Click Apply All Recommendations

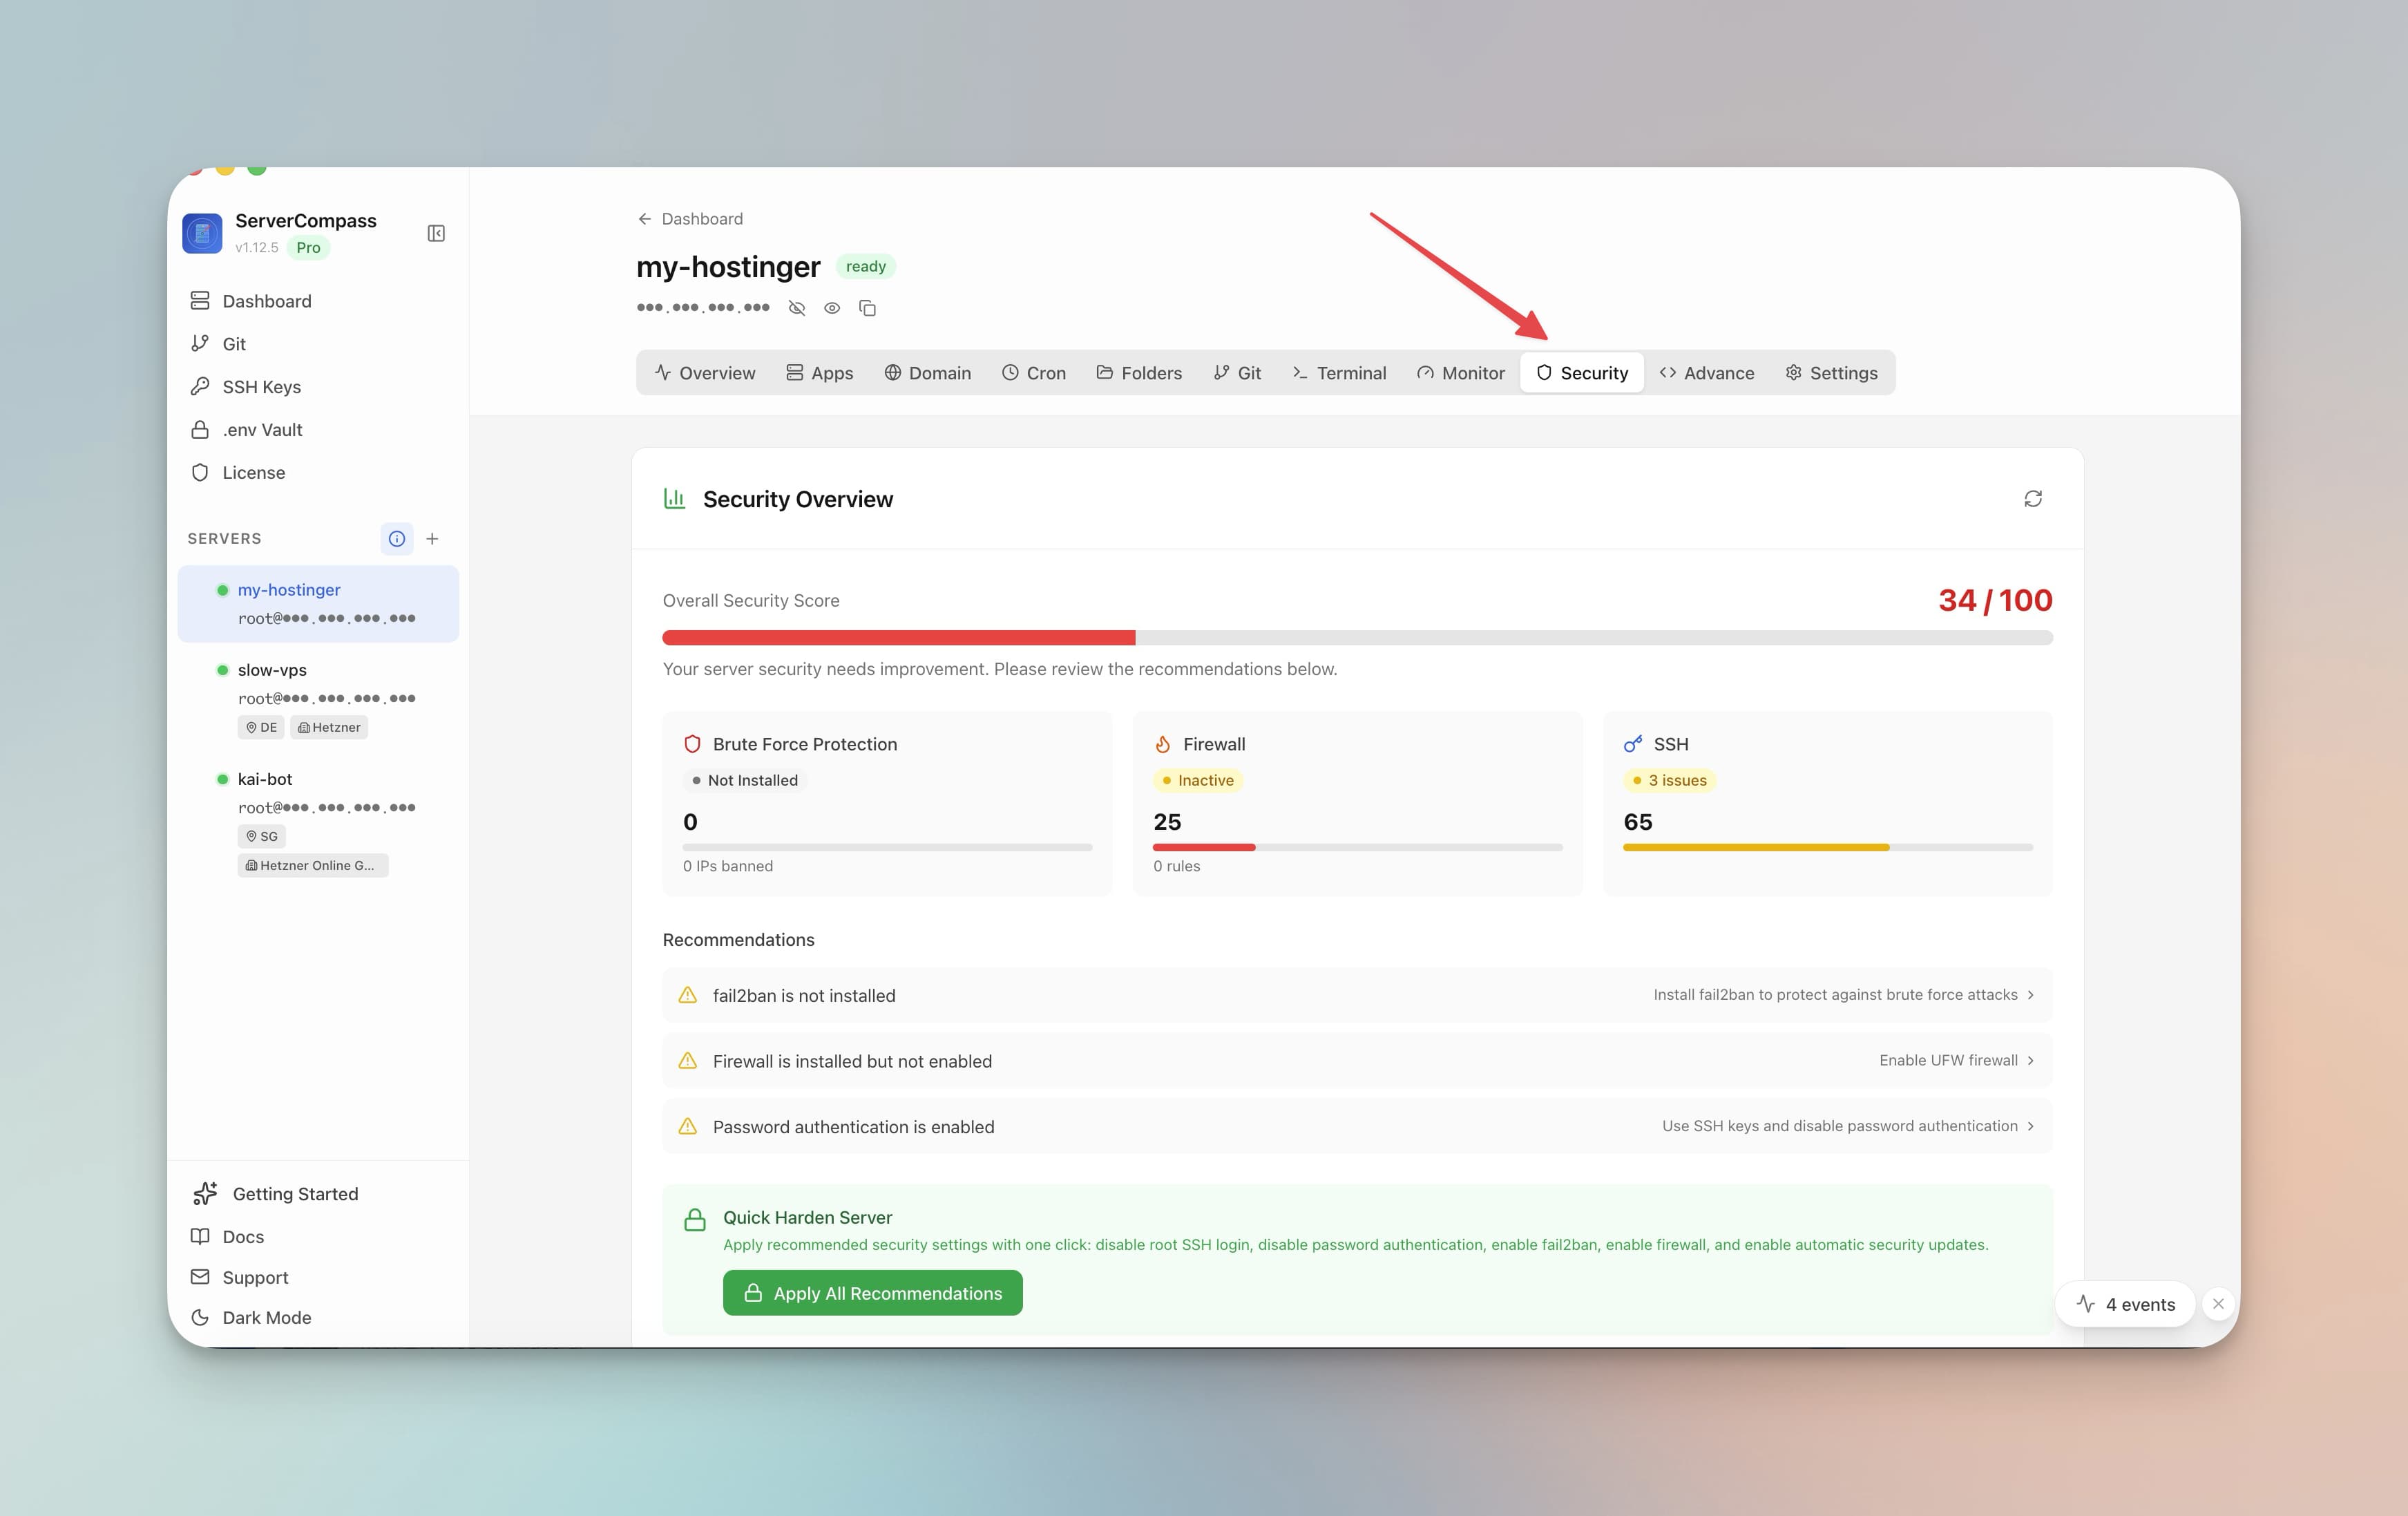(x=872, y=1292)
